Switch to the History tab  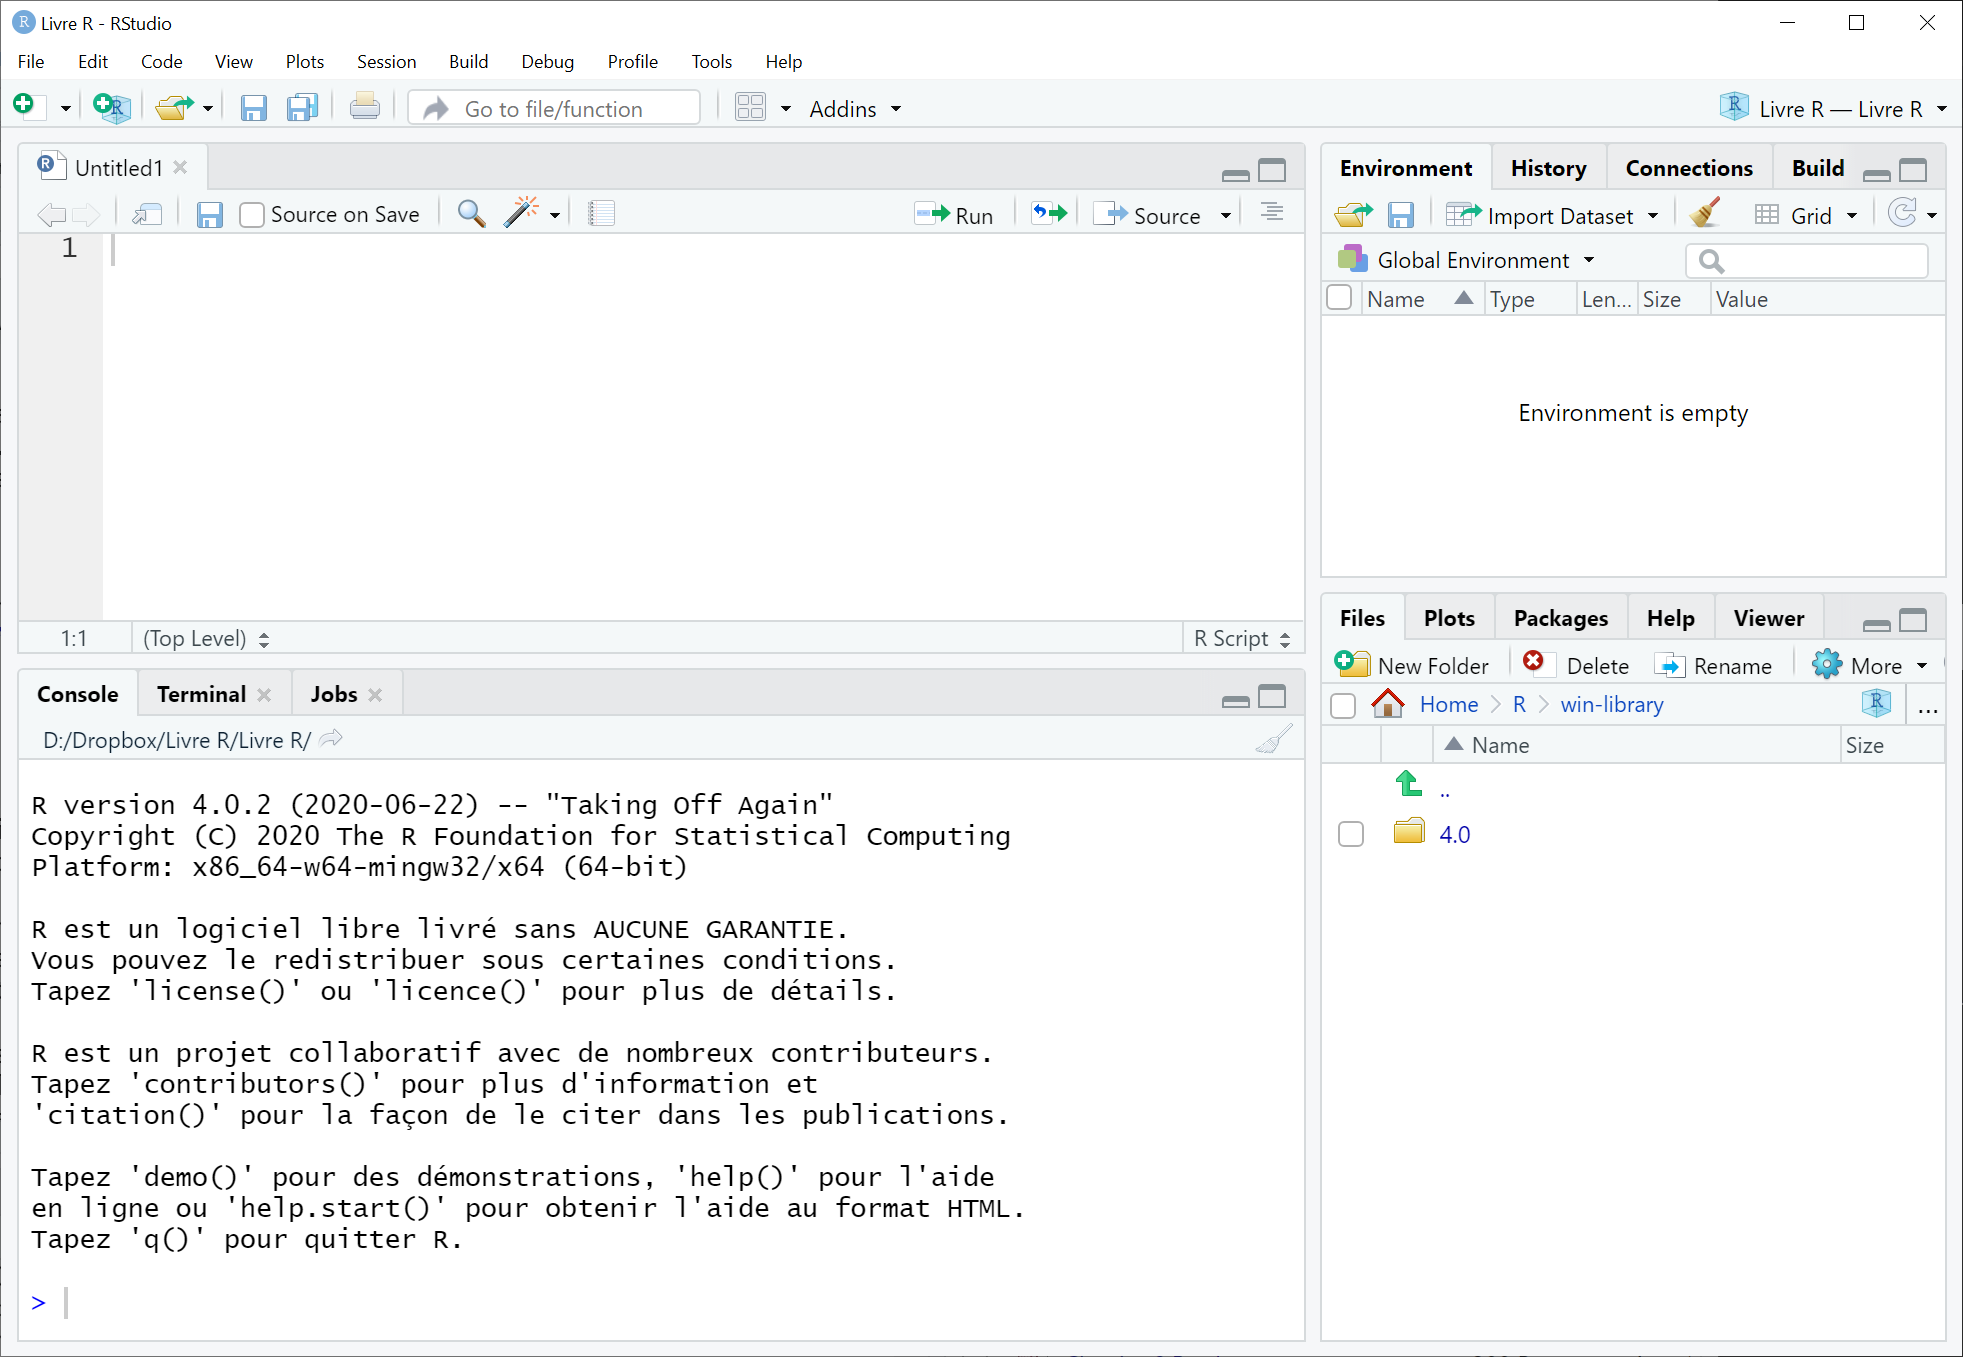1547,167
